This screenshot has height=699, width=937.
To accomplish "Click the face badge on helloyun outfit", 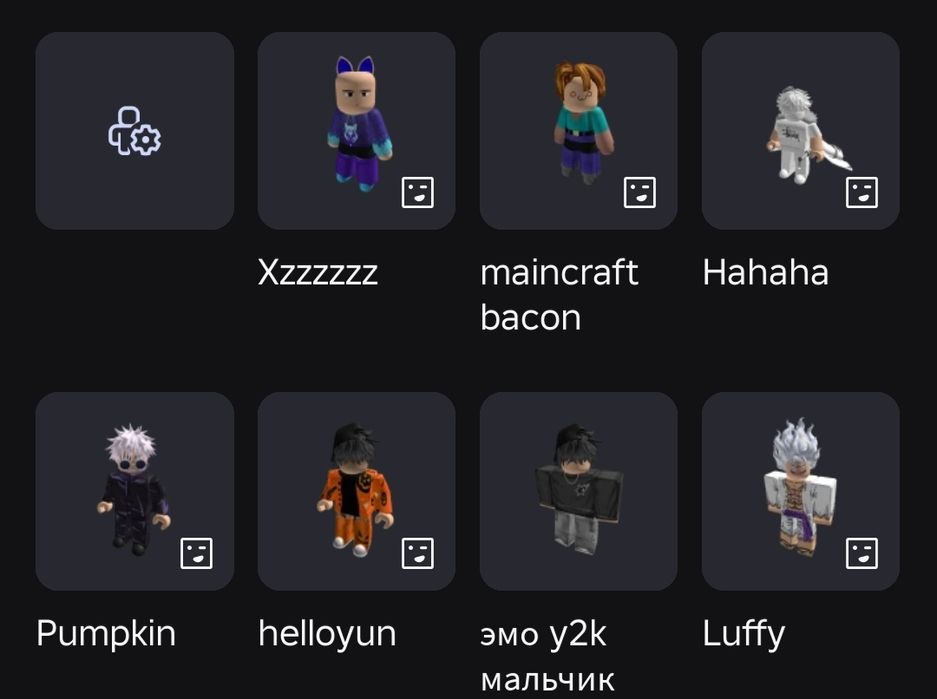I will click(418, 553).
